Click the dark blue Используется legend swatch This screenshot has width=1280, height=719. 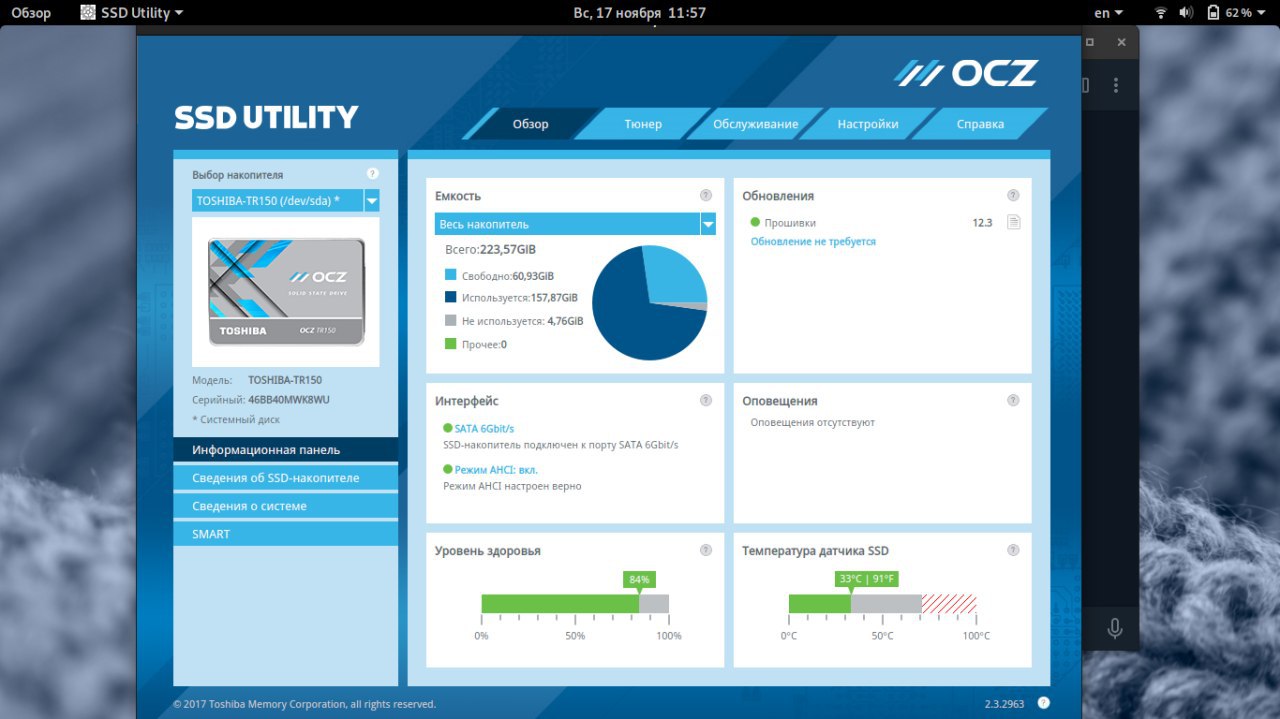point(451,297)
